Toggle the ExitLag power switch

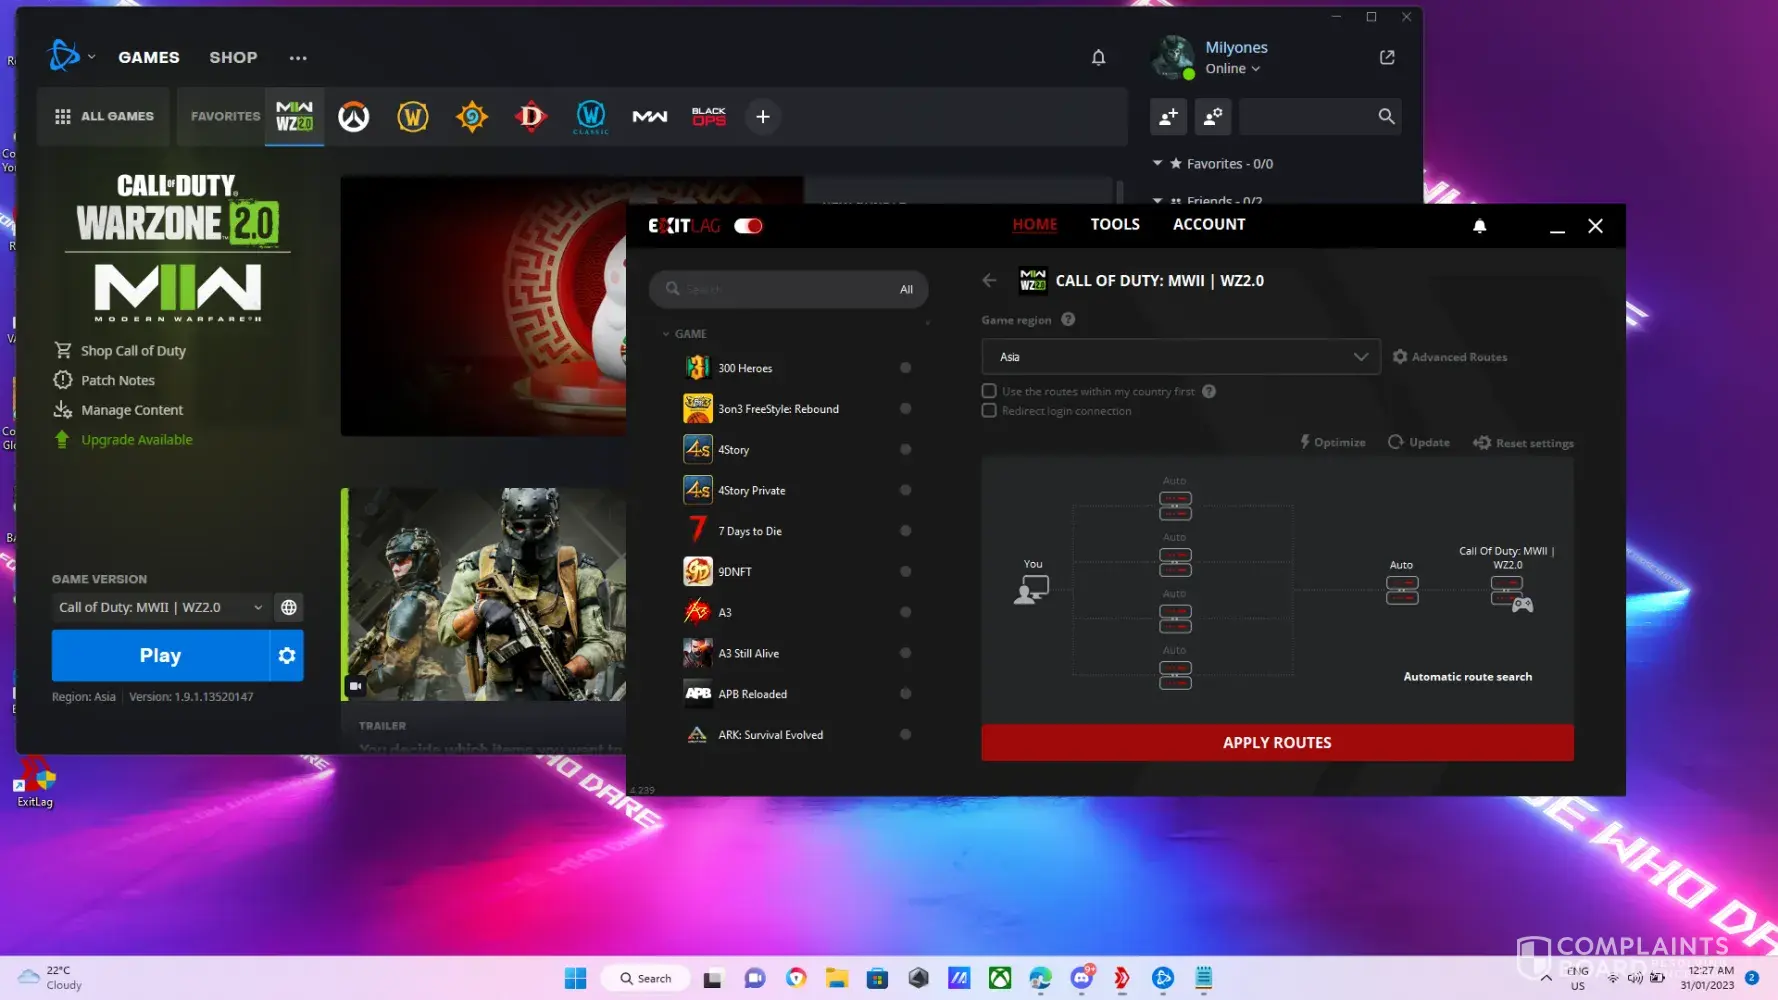click(748, 226)
